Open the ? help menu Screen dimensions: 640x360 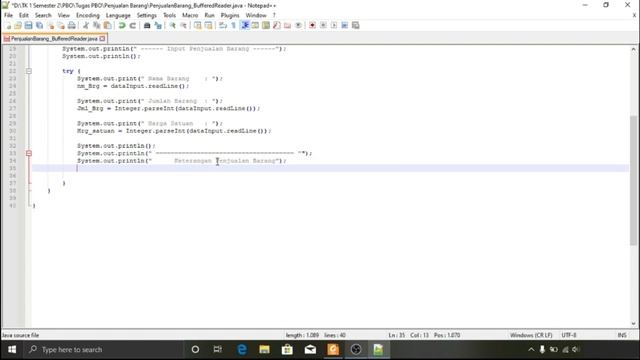pyautogui.click(x=274, y=15)
